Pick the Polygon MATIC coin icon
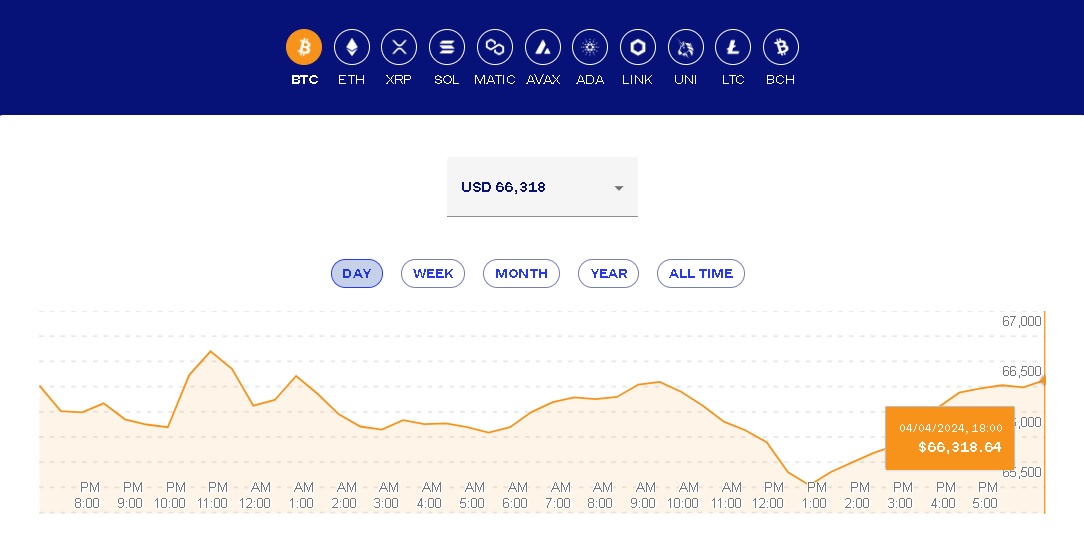 pyautogui.click(x=494, y=47)
